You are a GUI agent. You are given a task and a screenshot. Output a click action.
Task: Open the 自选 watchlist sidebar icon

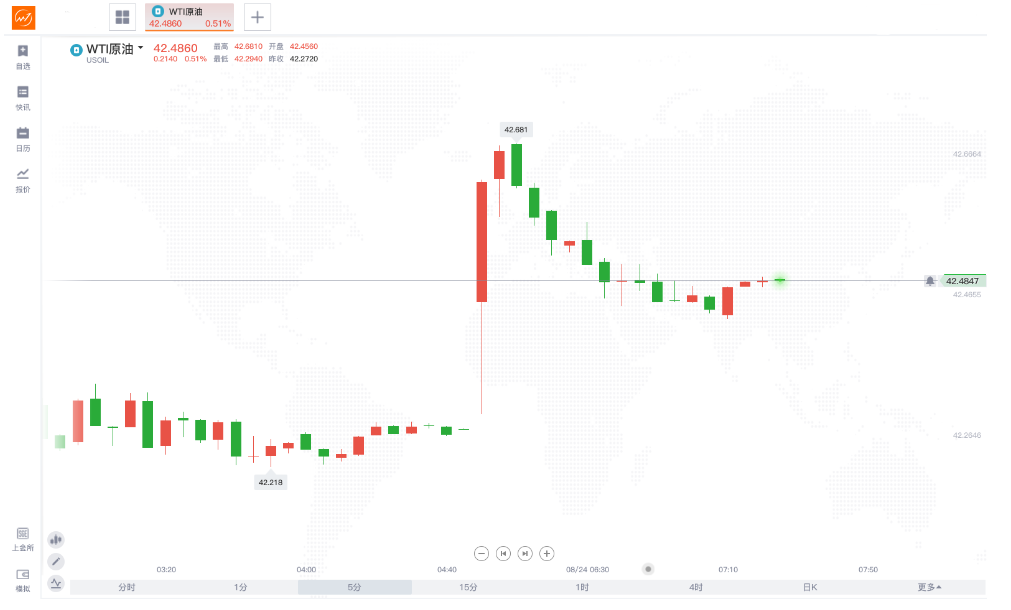[x=22, y=51]
